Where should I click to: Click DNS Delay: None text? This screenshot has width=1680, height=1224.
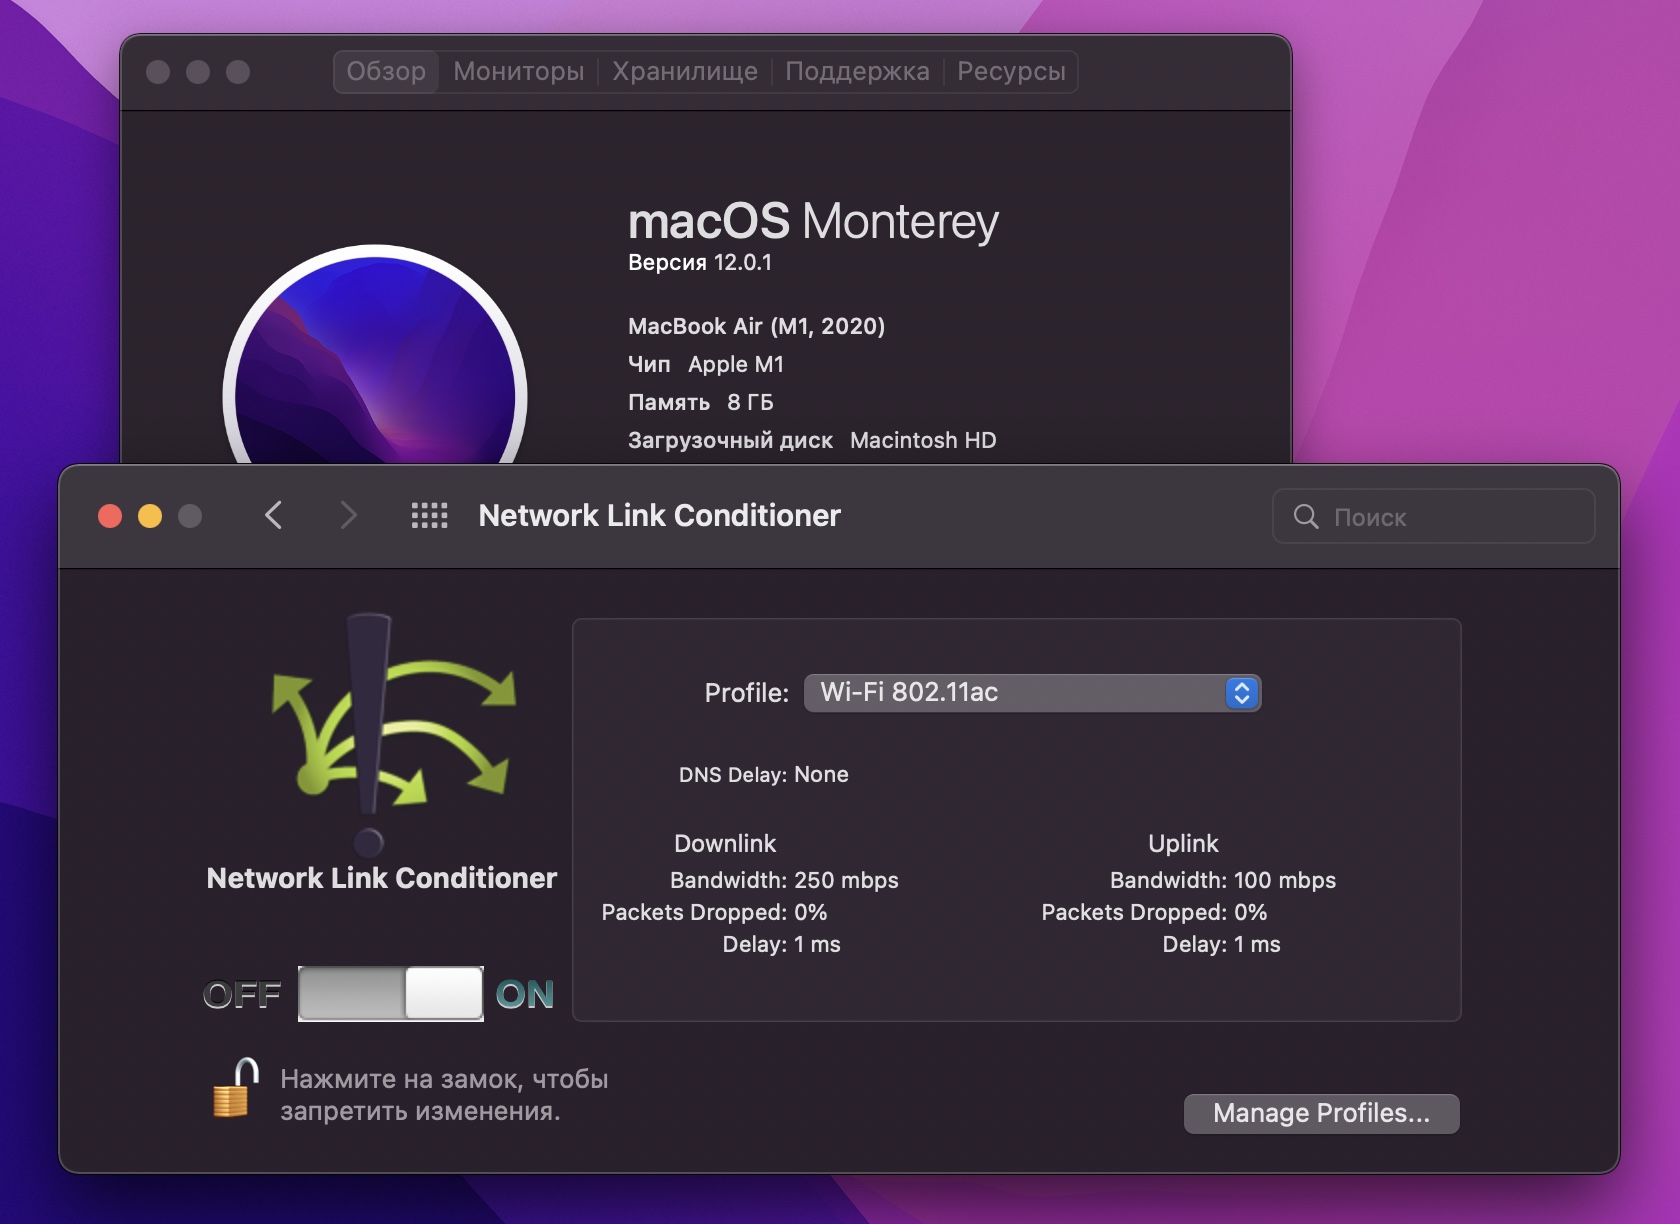pyautogui.click(x=763, y=774)
